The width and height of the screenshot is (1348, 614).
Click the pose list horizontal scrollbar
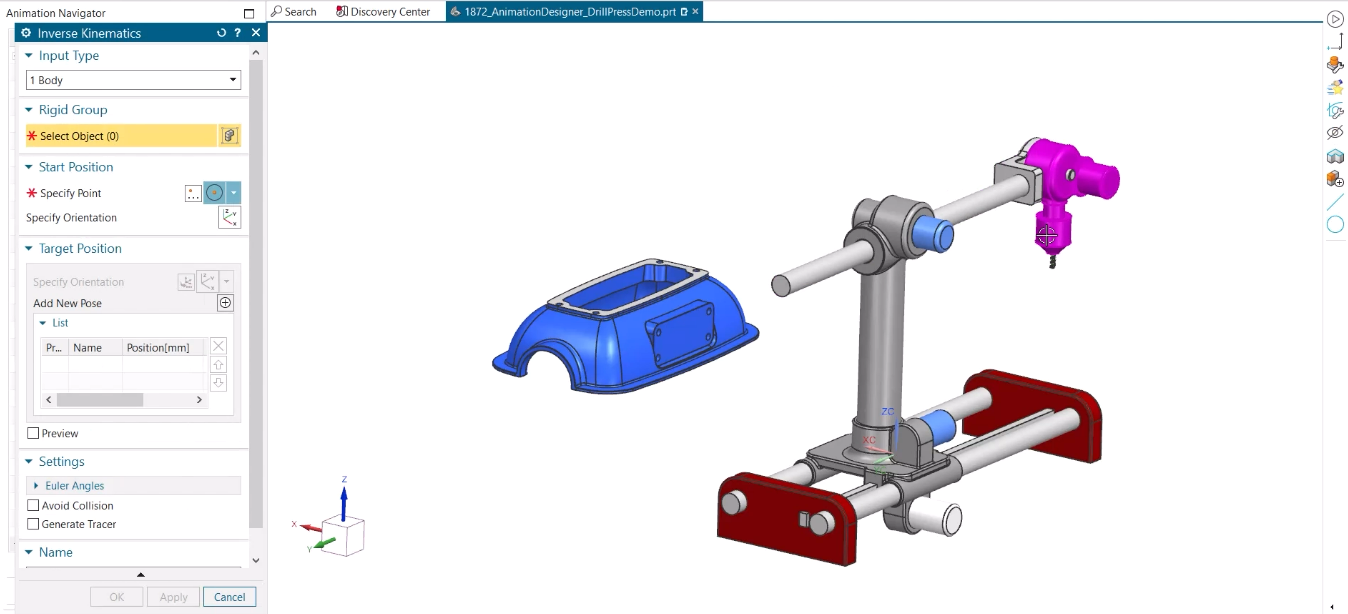tap(100, 400)
